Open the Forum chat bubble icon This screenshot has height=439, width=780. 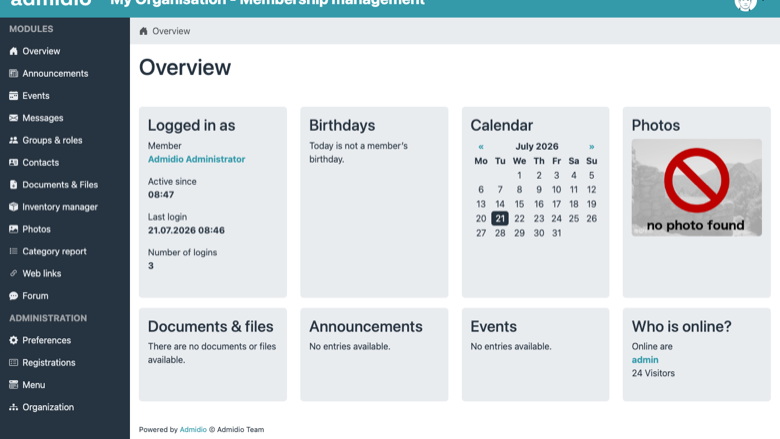tap(13, 296)
